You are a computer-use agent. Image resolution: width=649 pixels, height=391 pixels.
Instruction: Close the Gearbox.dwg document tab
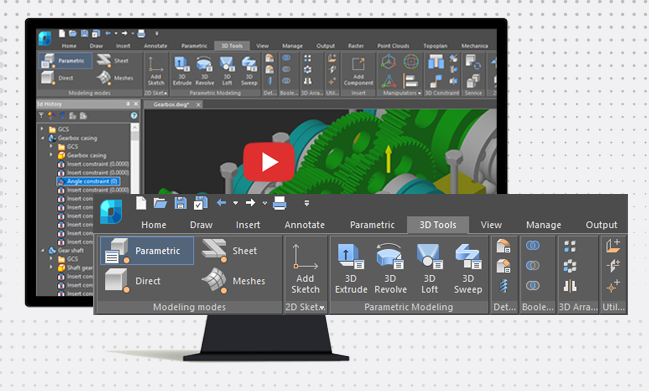198,104
